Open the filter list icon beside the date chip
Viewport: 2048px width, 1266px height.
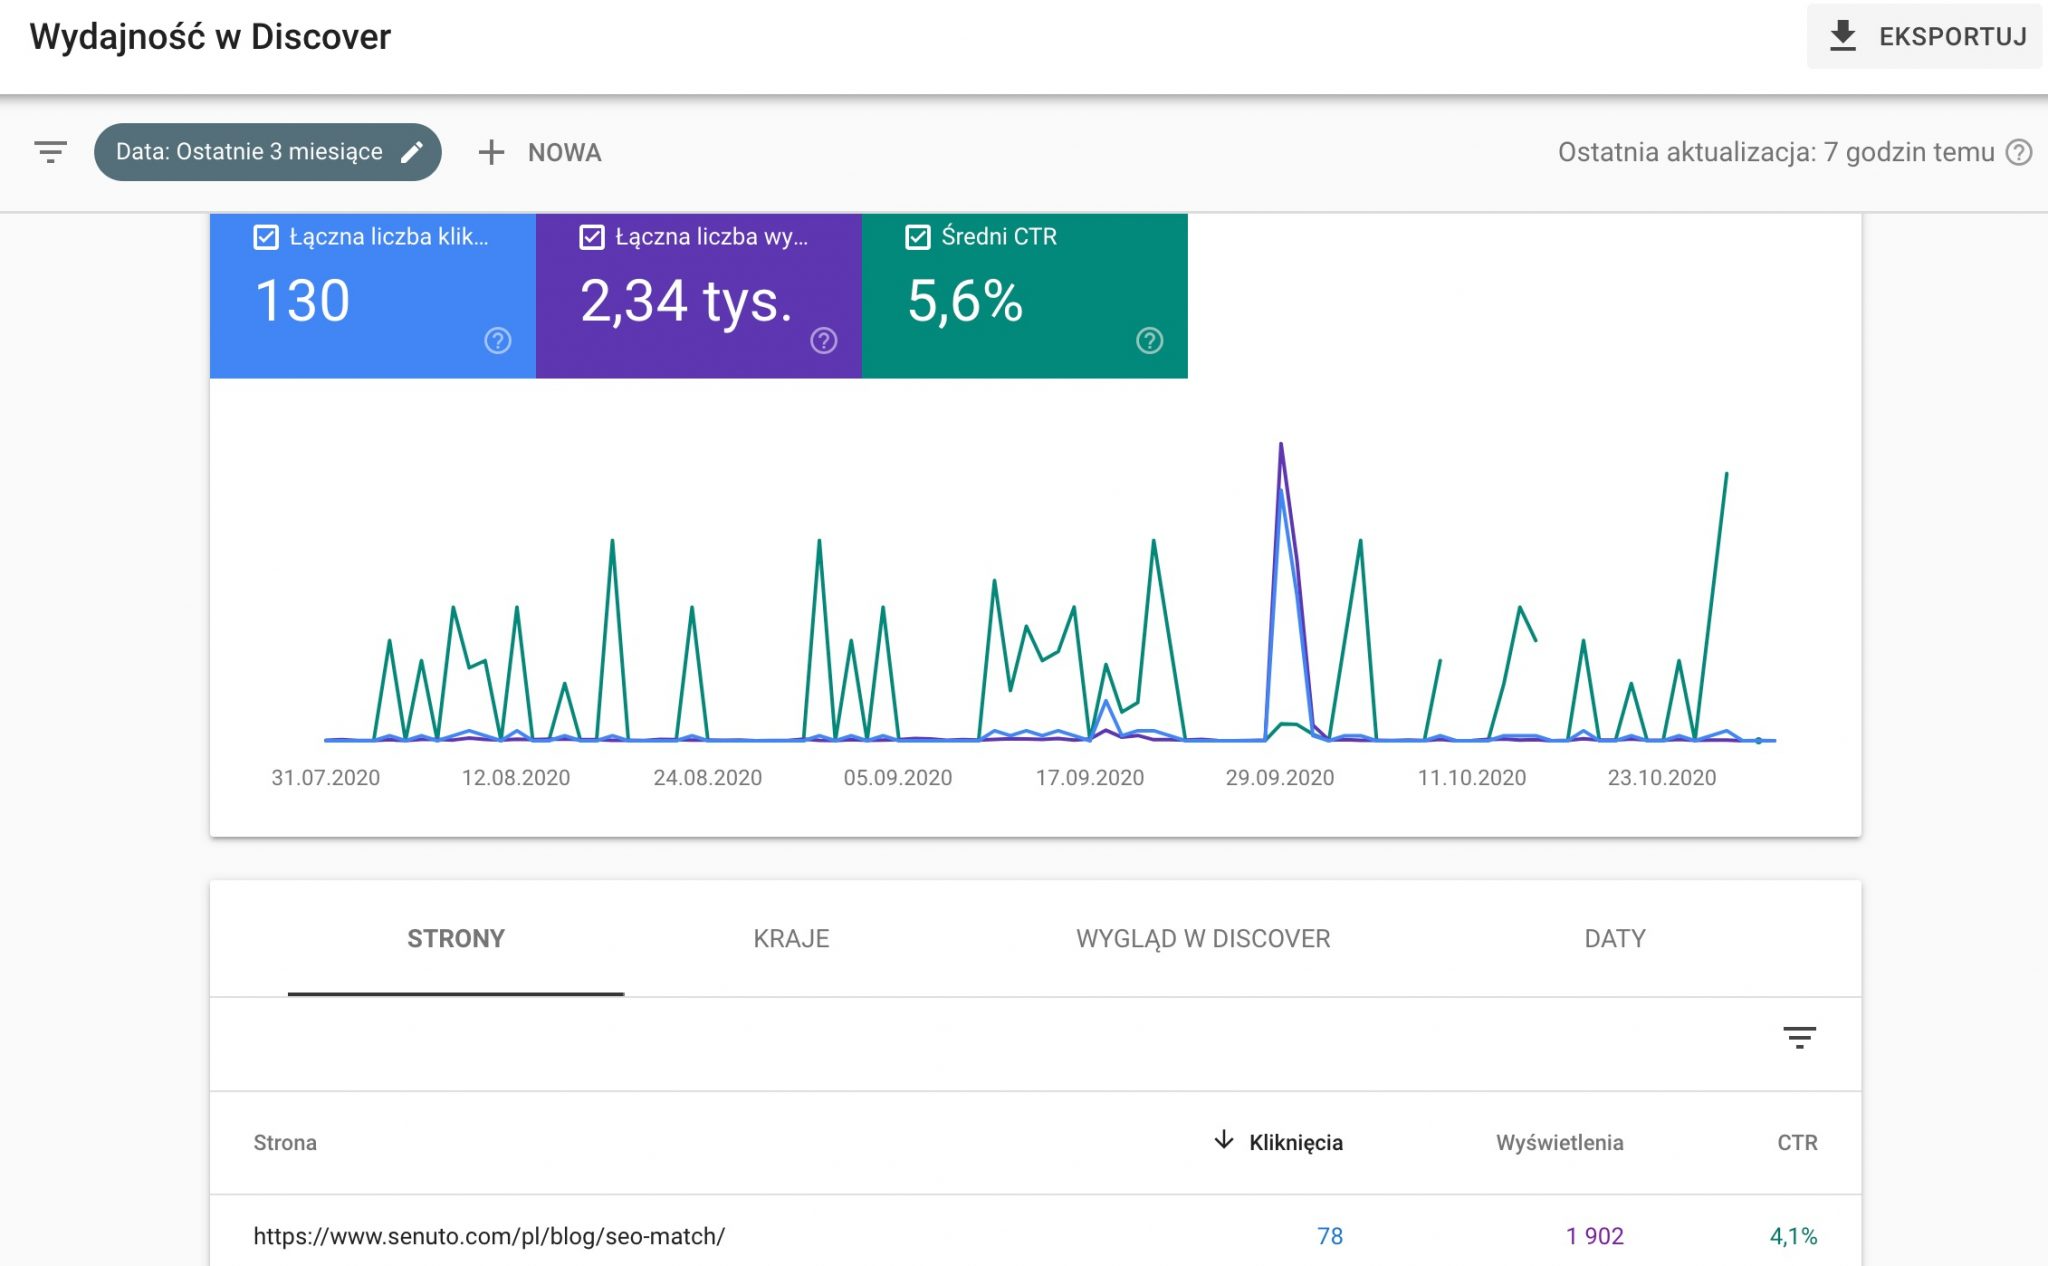pos(50,152)
